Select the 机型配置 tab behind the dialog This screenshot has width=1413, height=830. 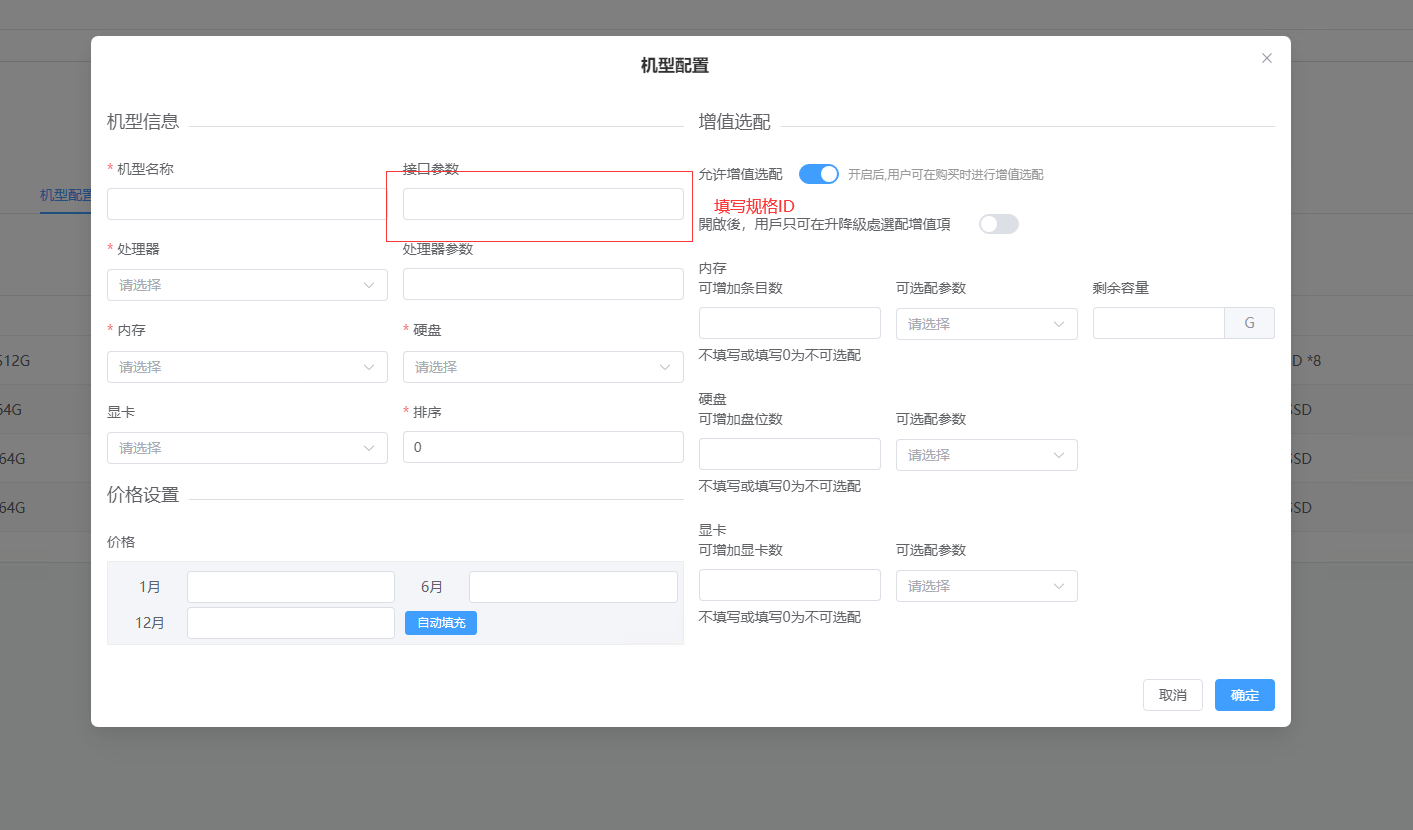65,195
